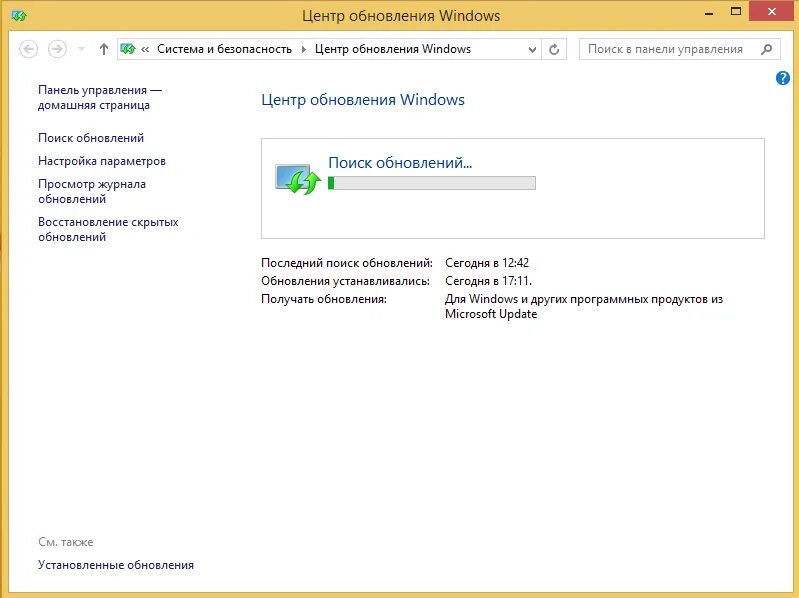Open the address bar history dropdown
Screen dimensions: 799x598
(x=532, y=49)
